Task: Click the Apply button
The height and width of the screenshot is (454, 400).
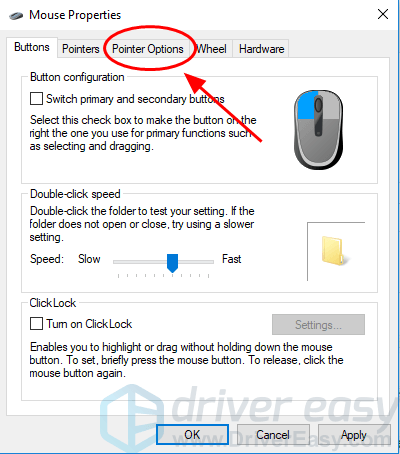Action: tap(354, 435)
